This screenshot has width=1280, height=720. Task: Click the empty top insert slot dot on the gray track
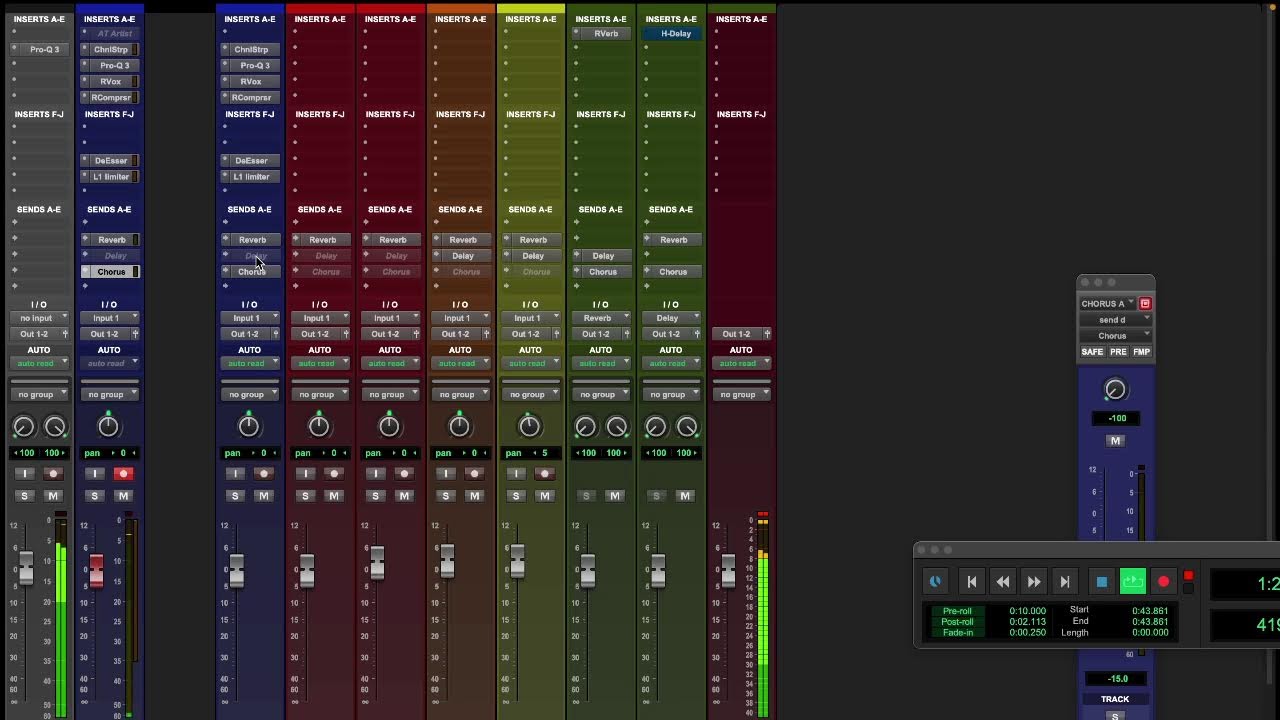[x=14, y=32]
